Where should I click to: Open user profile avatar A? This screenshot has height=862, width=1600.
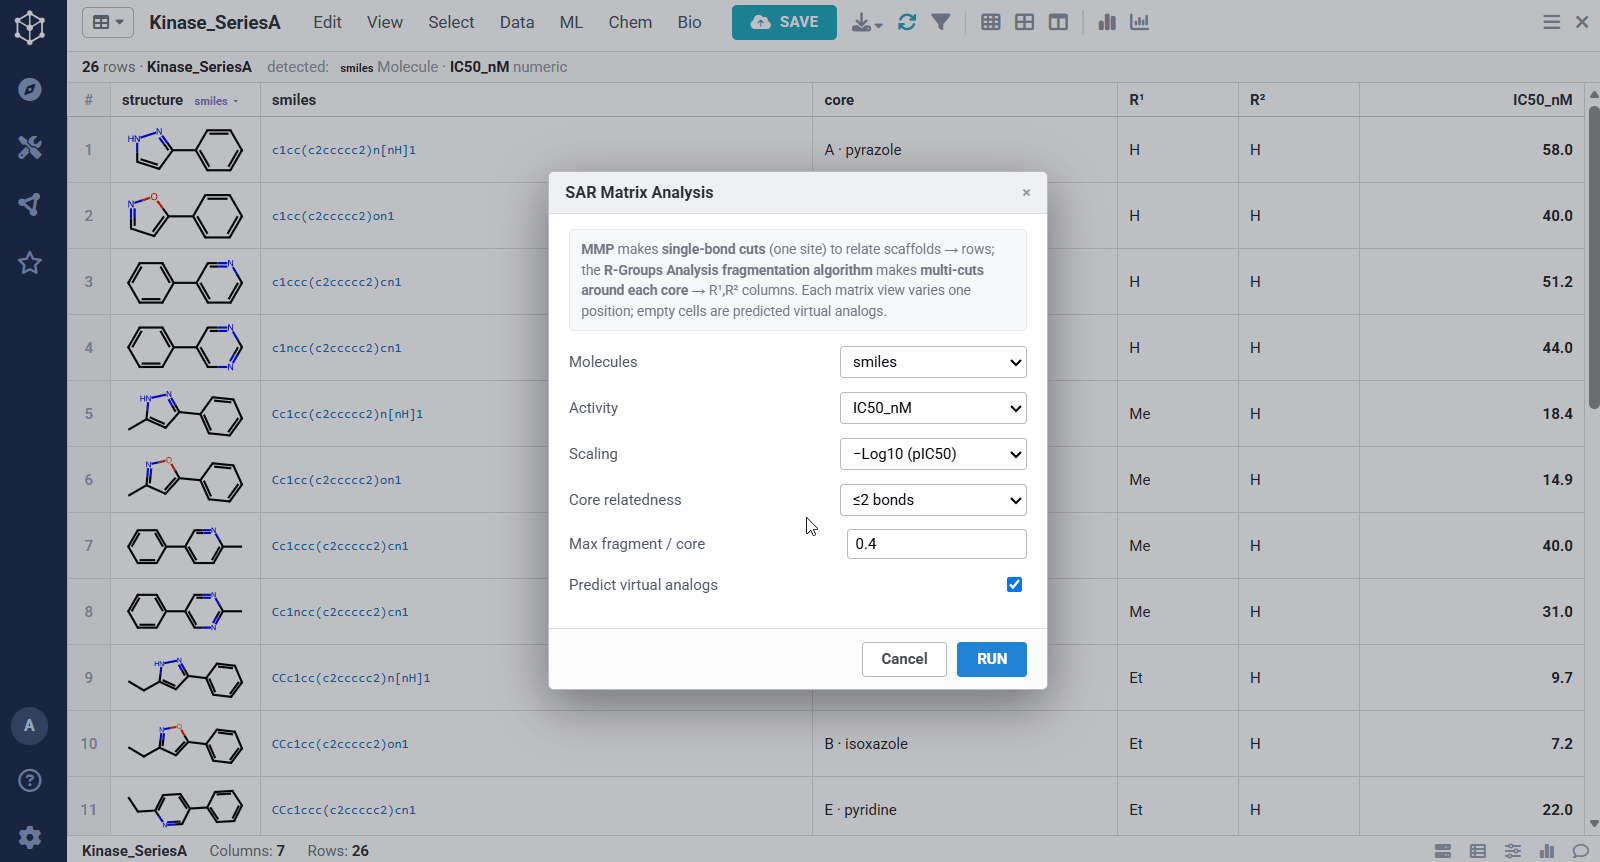coord(29,726)
